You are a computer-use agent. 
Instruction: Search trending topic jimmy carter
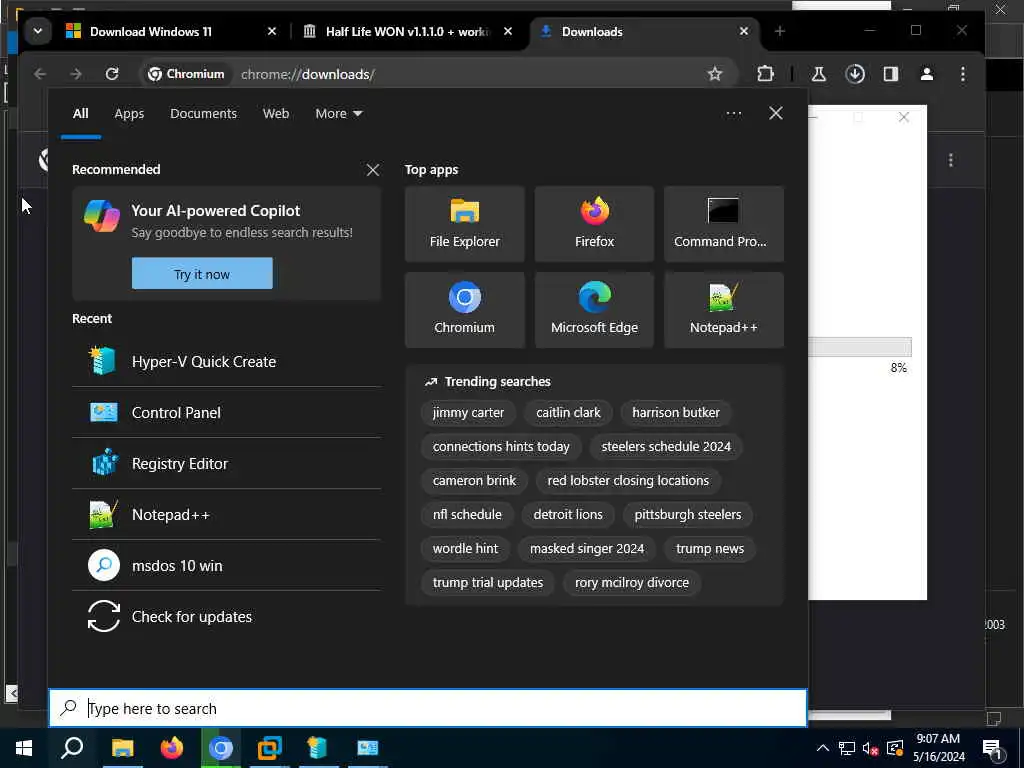[x=468, y=413]
